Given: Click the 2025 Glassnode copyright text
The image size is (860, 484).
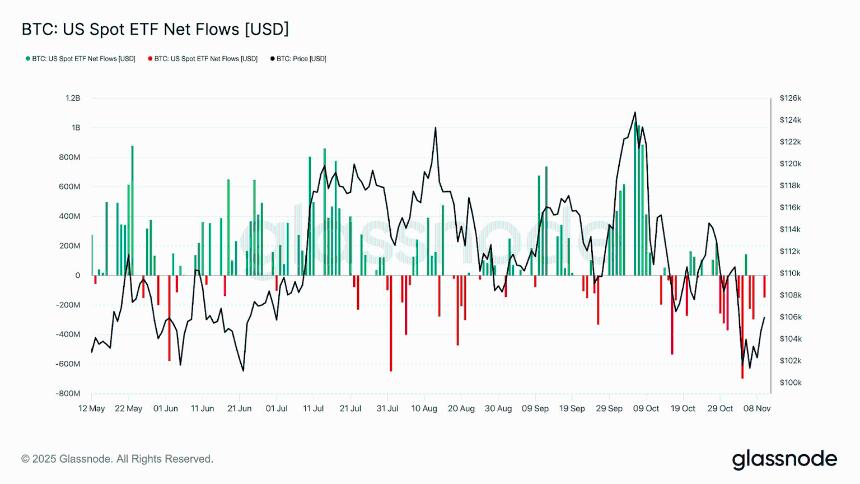Looking at the screenshot, I should [x=117, y=459].
